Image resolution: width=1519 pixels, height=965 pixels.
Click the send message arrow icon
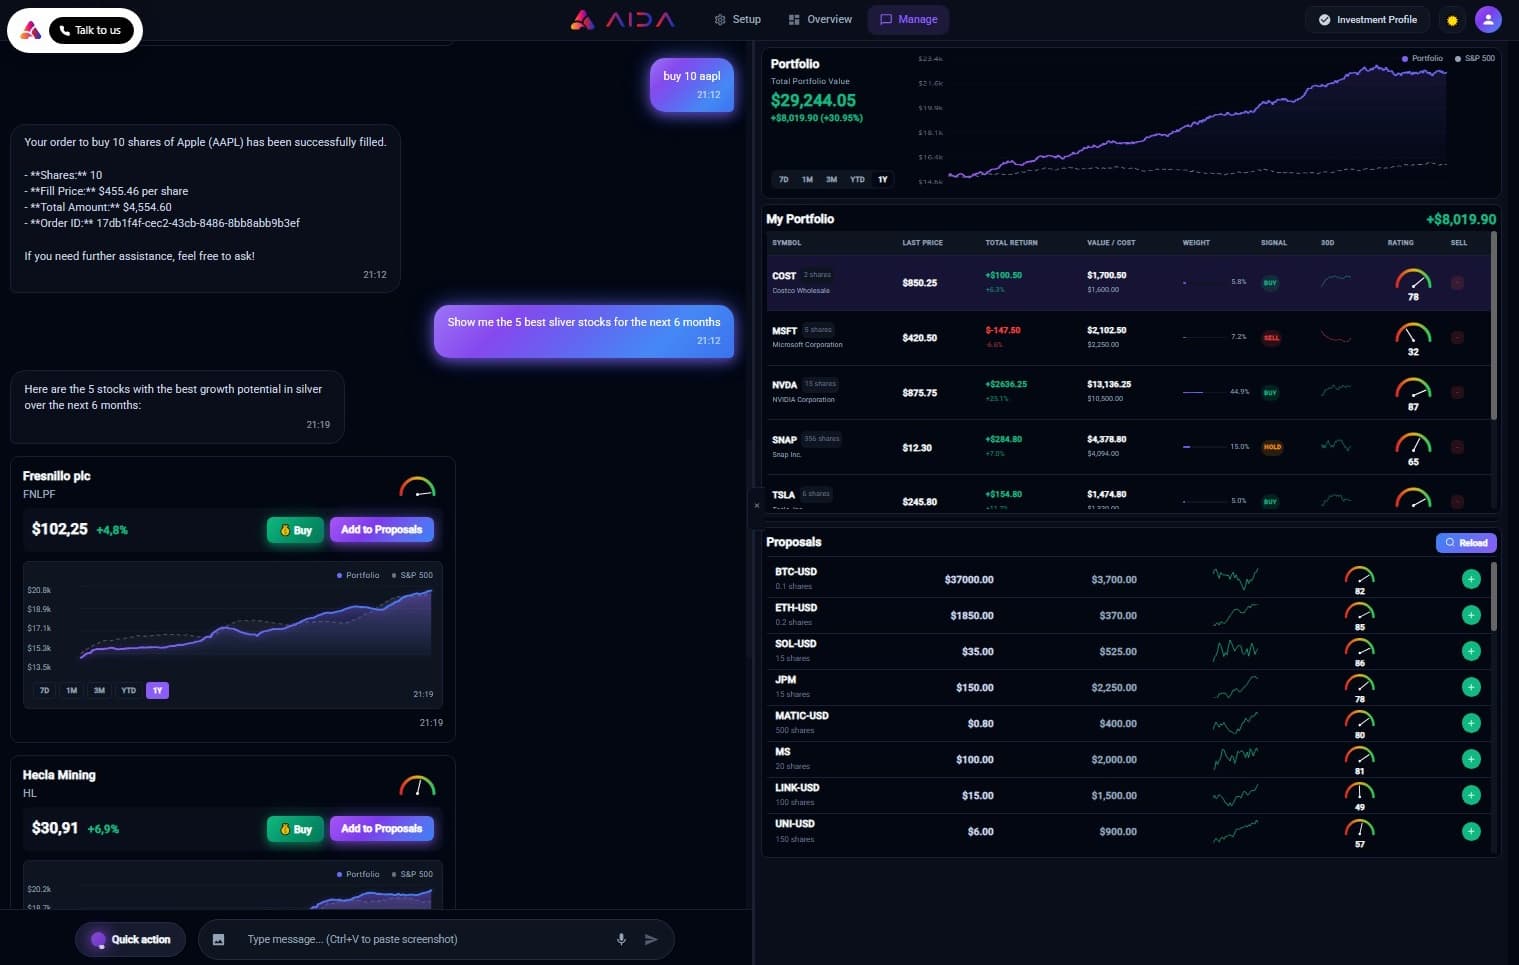[x=651, y=939]
